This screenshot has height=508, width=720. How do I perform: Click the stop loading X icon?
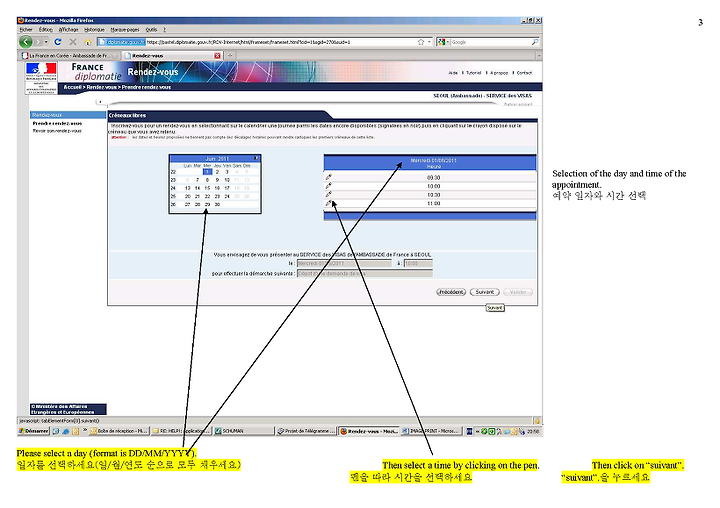coord(73,42)
